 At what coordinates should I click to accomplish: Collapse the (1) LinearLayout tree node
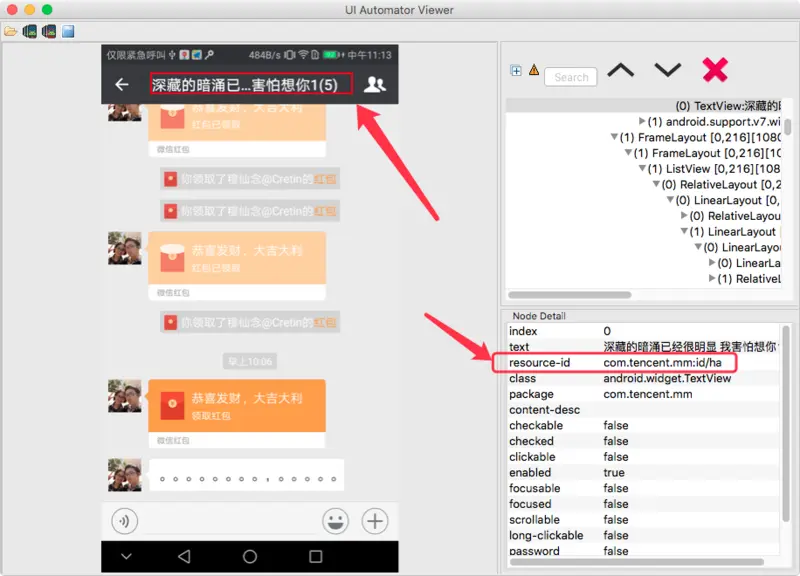pyautogui.click(x=684, y=232)
